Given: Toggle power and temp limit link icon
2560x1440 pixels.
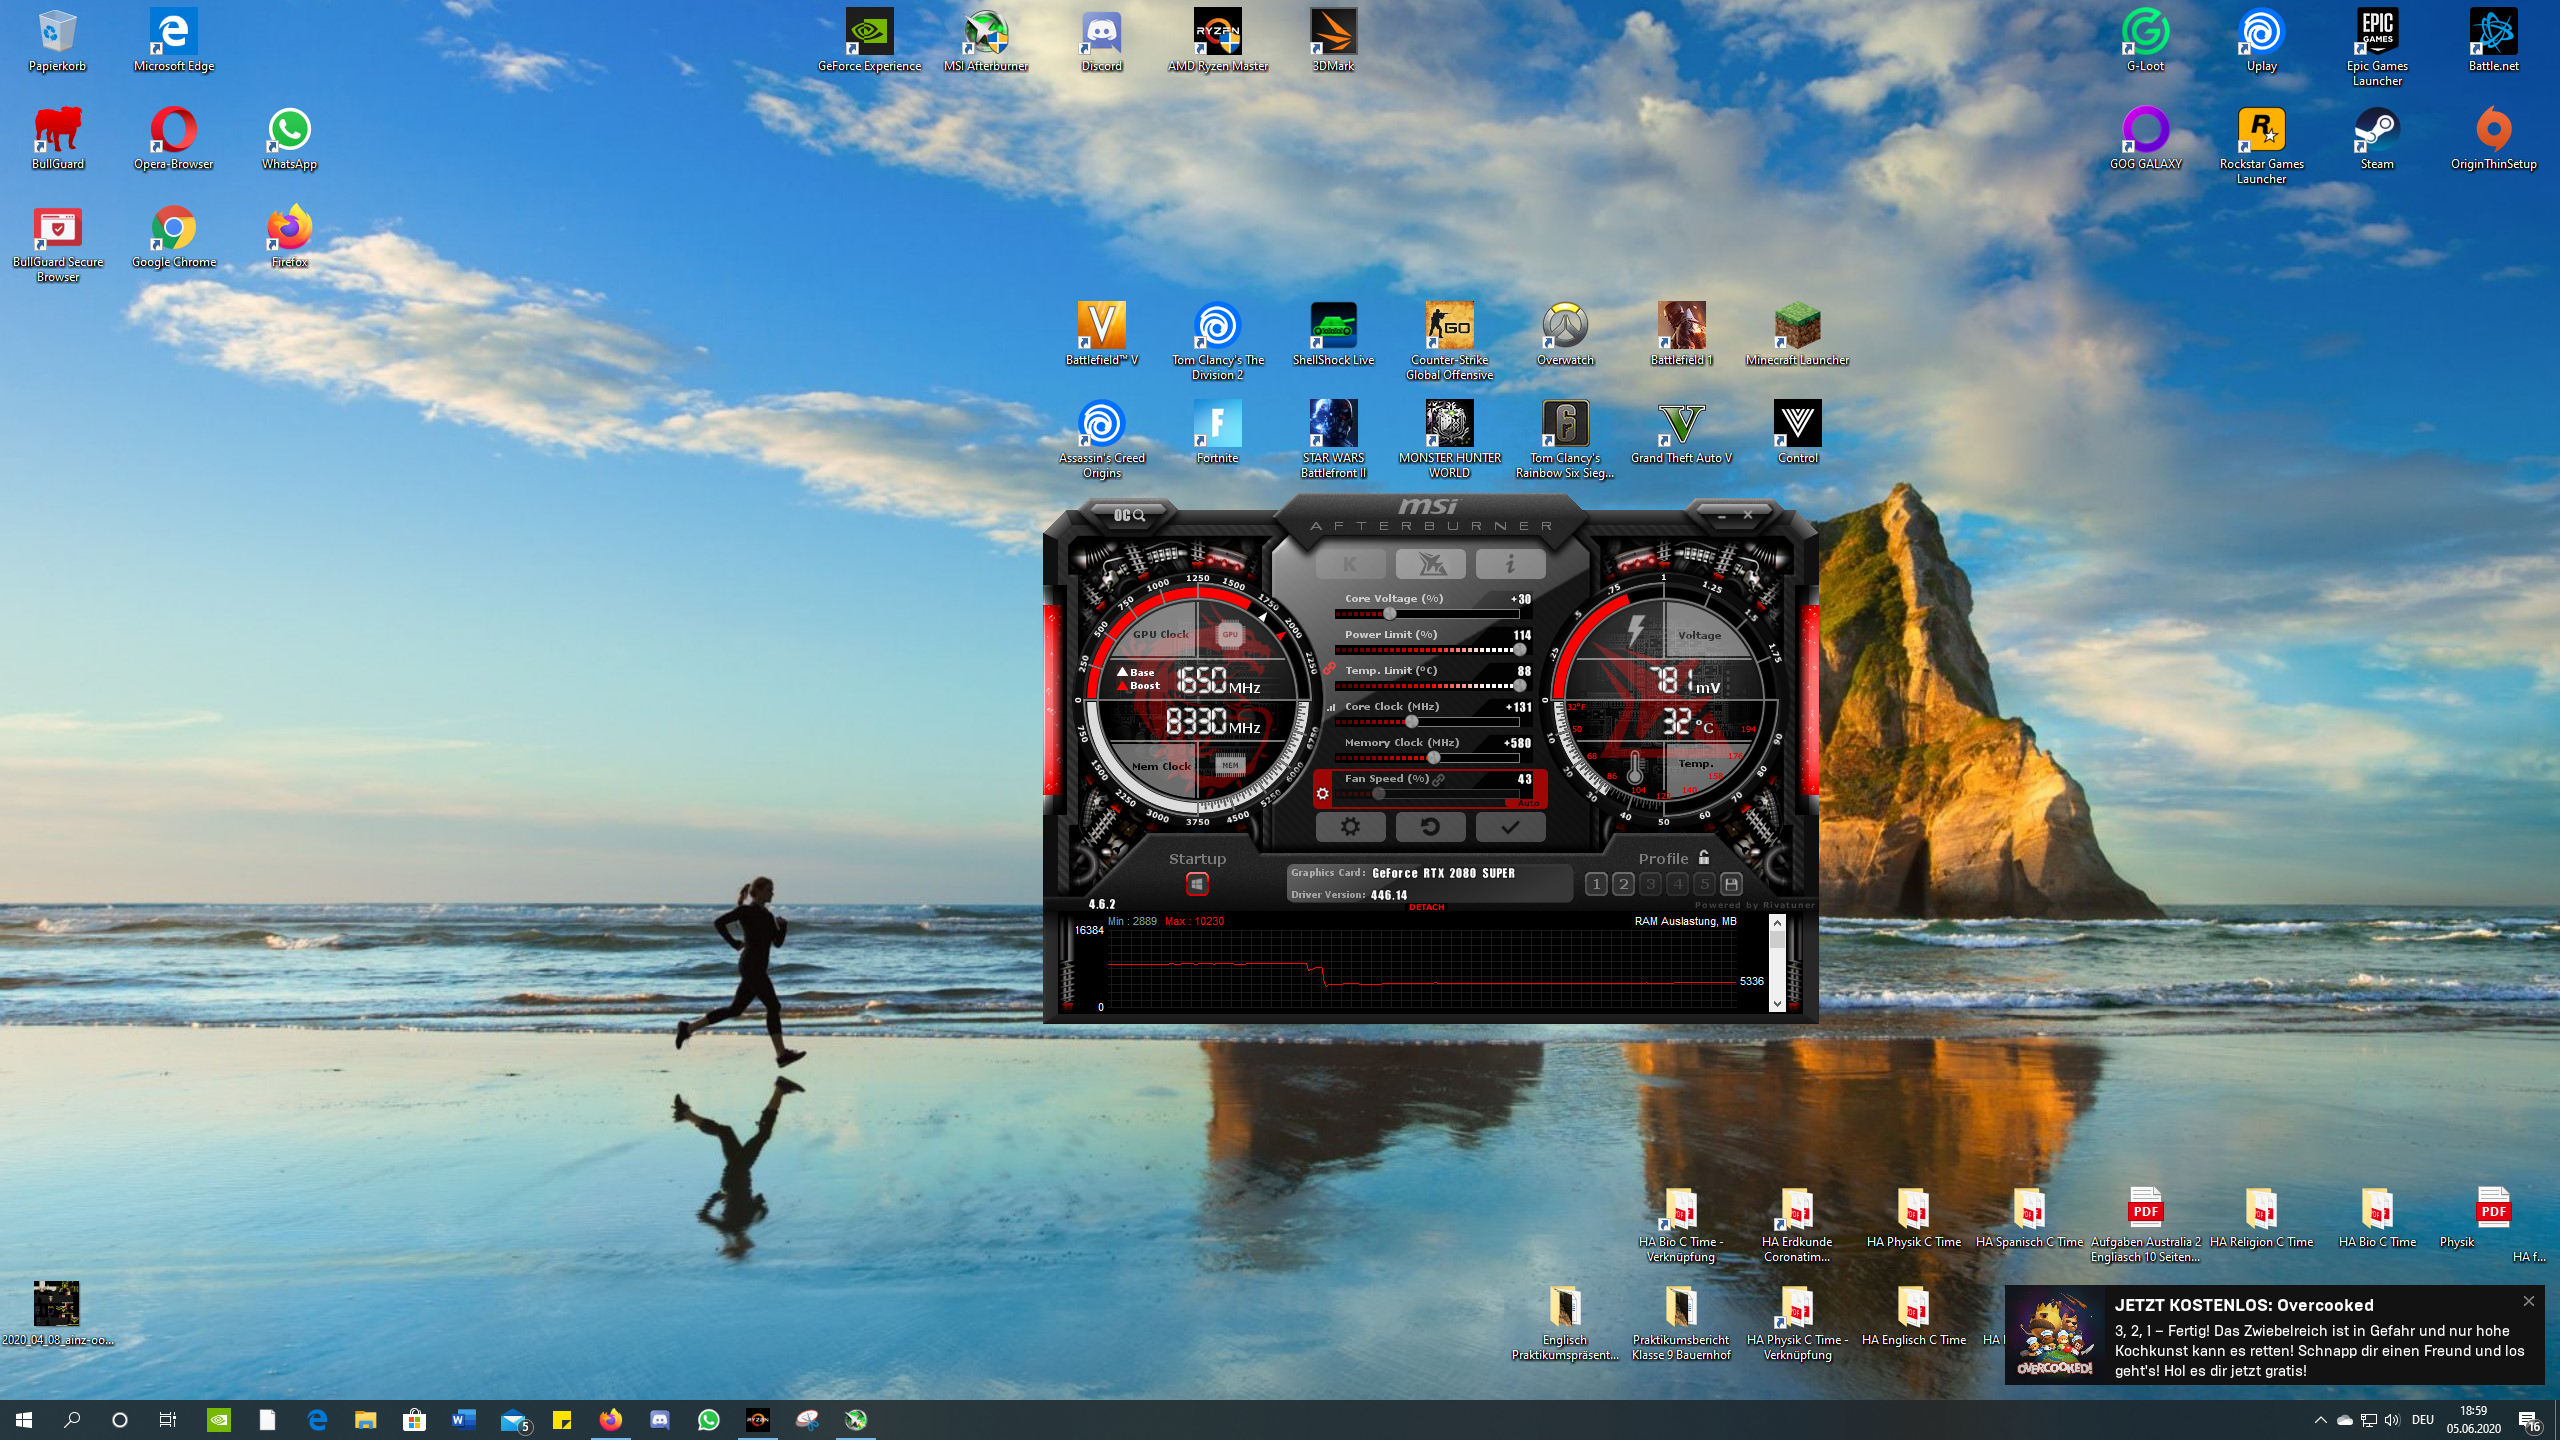Looking at the screenshot, I should pos(1330,668).
